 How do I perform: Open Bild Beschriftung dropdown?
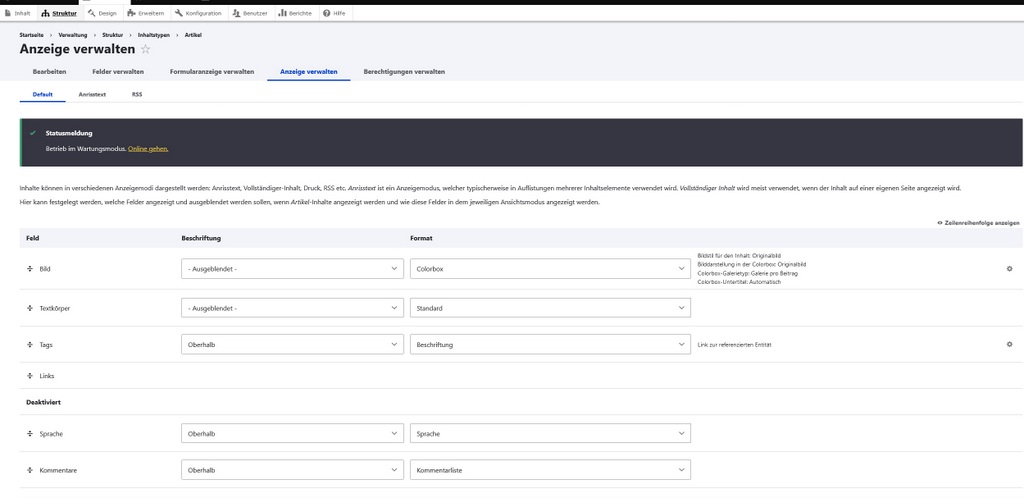tap(292, 269)
